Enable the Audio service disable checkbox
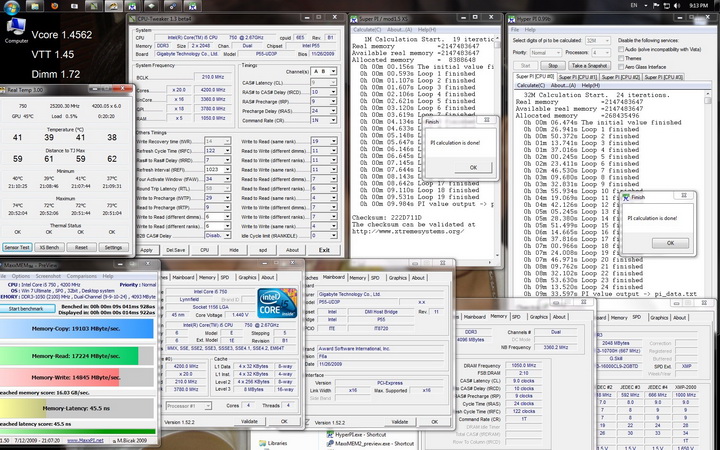 coord(620,48)
